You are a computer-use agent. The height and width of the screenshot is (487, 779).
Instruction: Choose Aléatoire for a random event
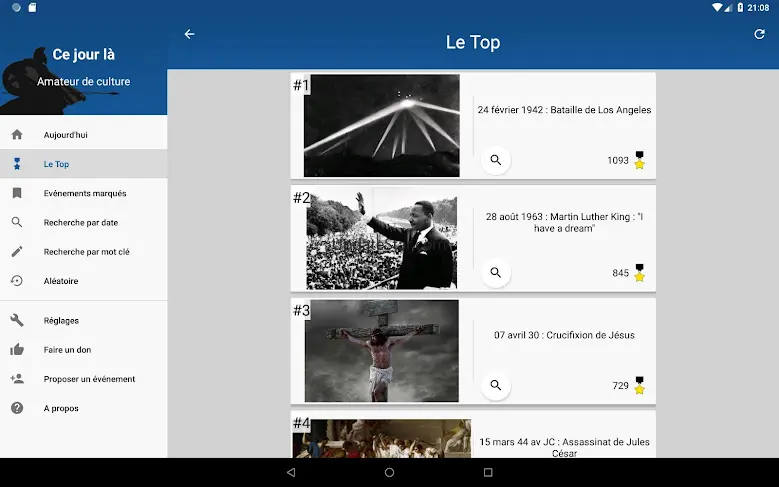(x=61, y=281)
